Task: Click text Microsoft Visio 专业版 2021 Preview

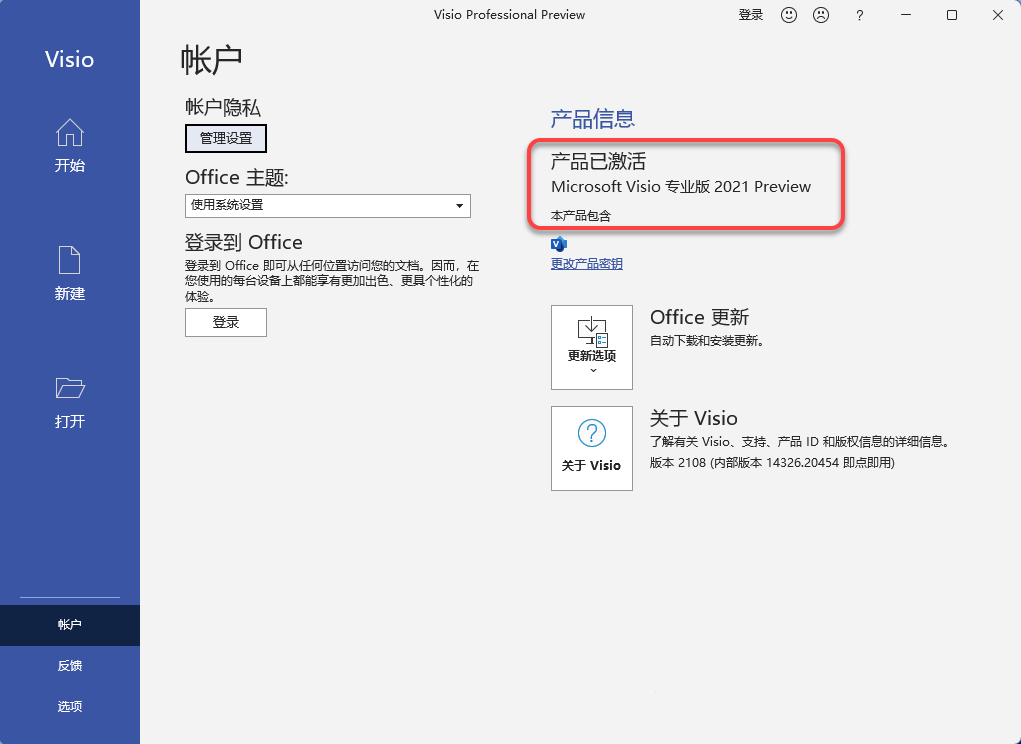Action: pos(681,187)
